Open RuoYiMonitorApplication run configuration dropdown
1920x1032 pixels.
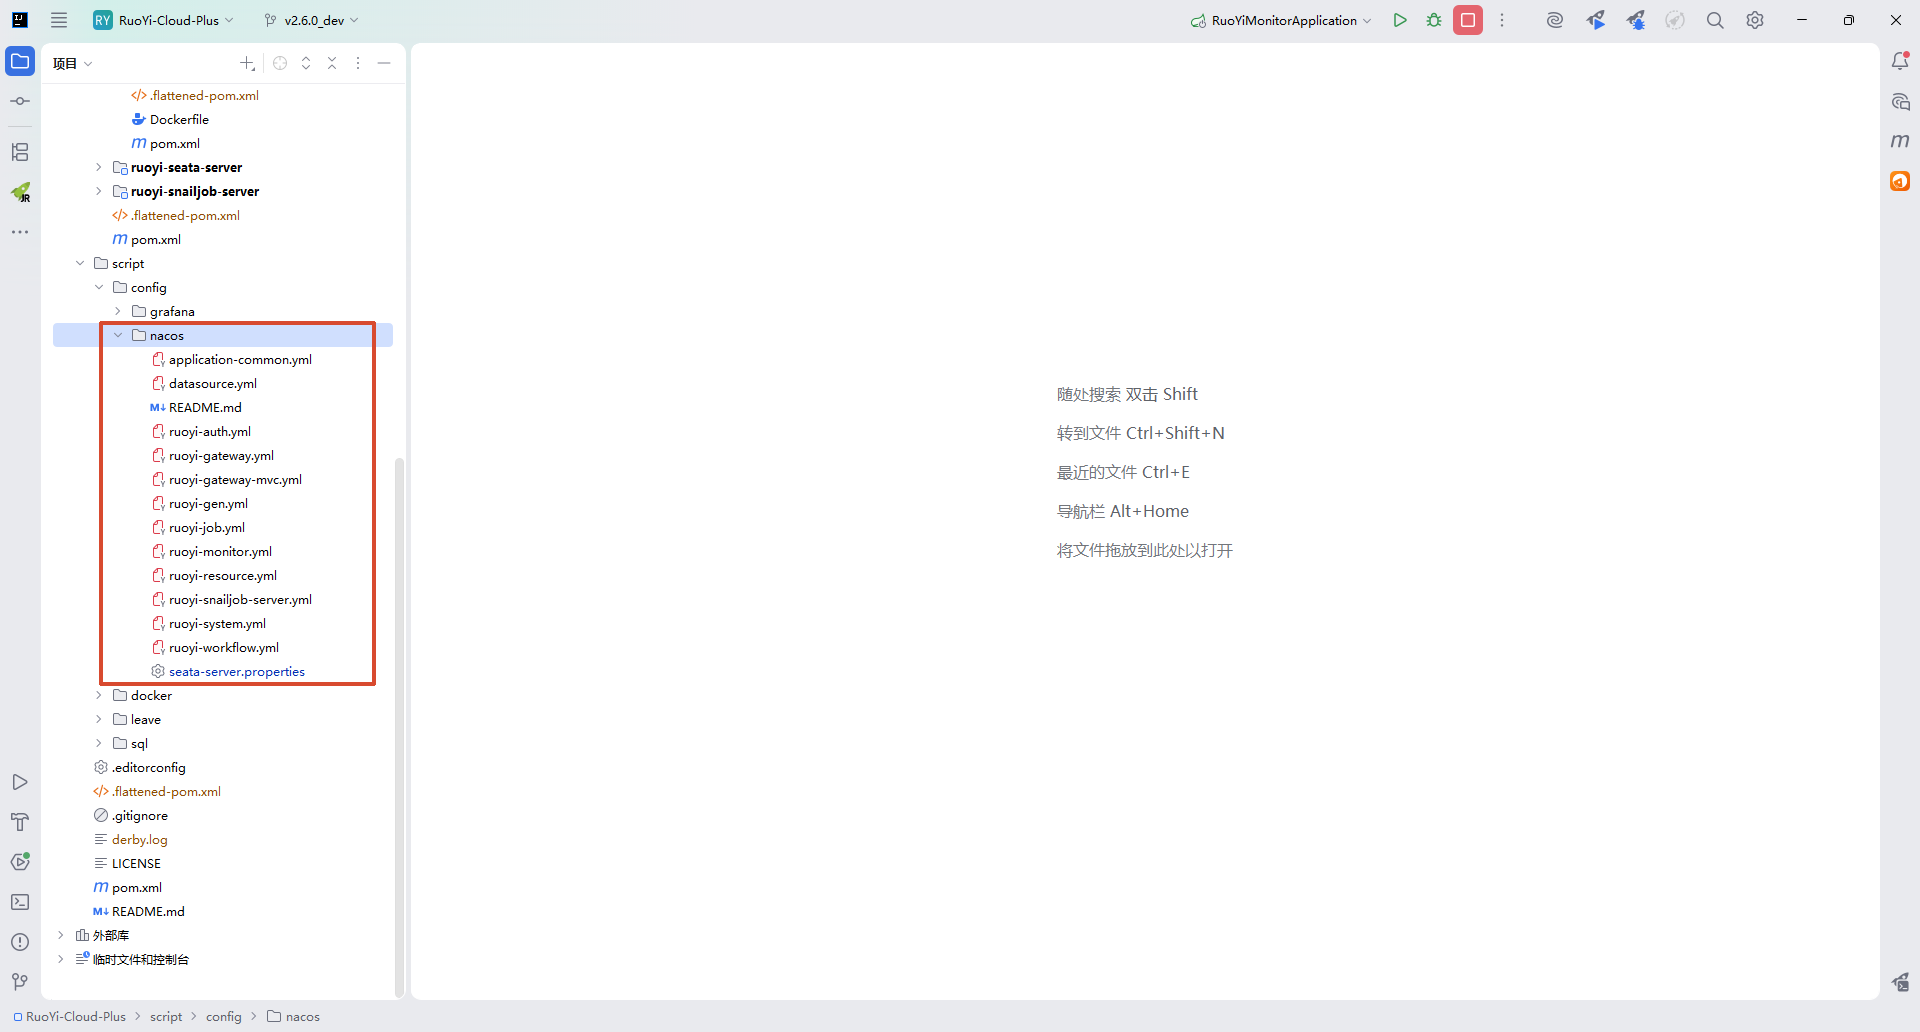[x=1282, y=20]
